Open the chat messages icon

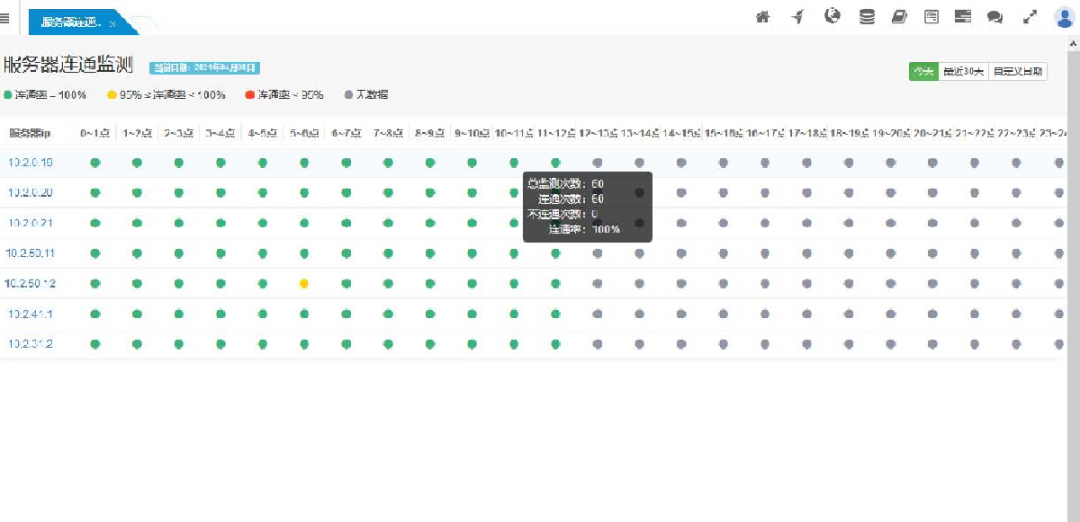coord(994,17)
